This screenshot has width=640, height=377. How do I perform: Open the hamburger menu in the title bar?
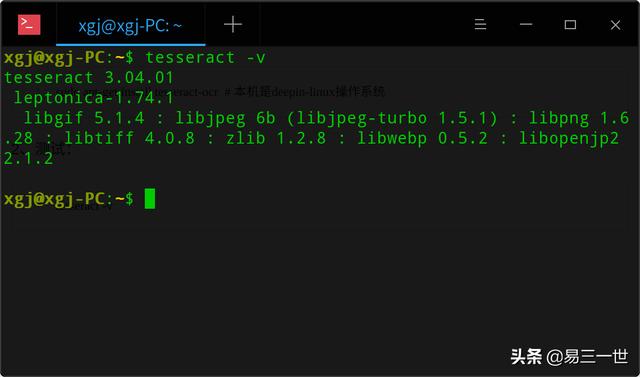coord(480,24)
